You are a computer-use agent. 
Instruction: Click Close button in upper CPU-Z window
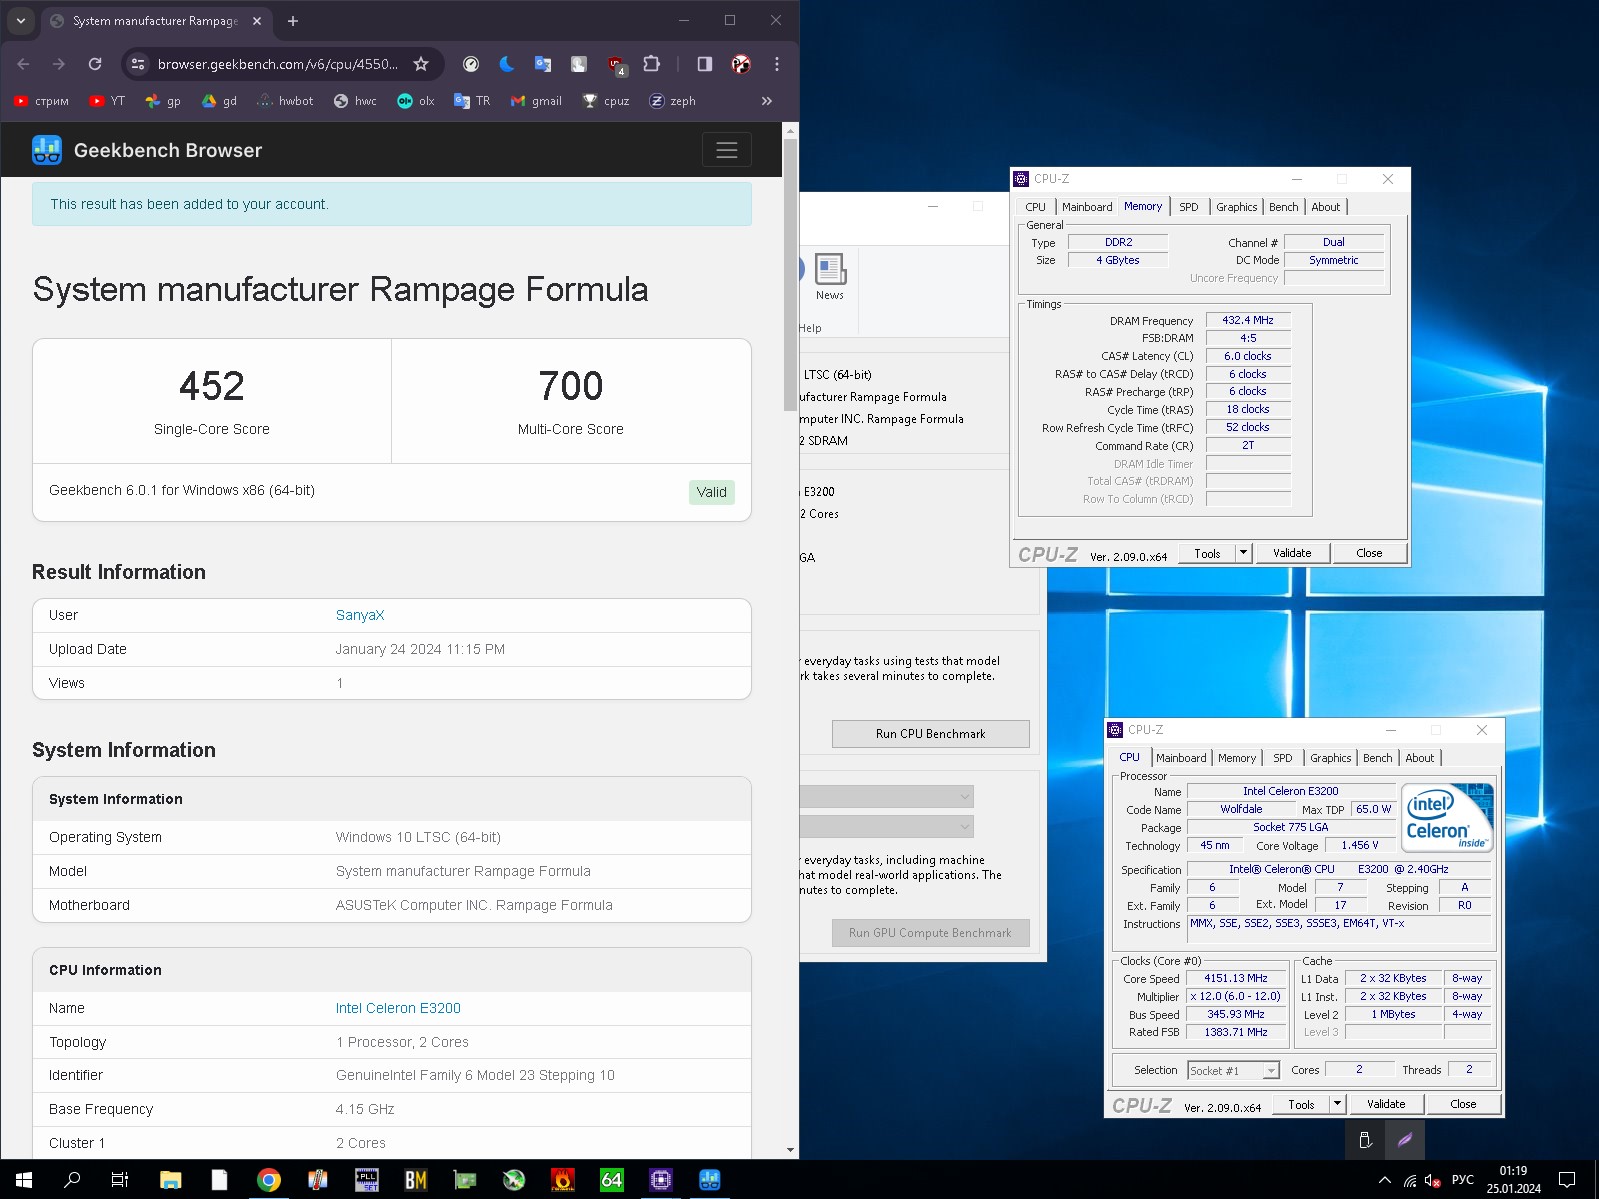(1369, 553)
